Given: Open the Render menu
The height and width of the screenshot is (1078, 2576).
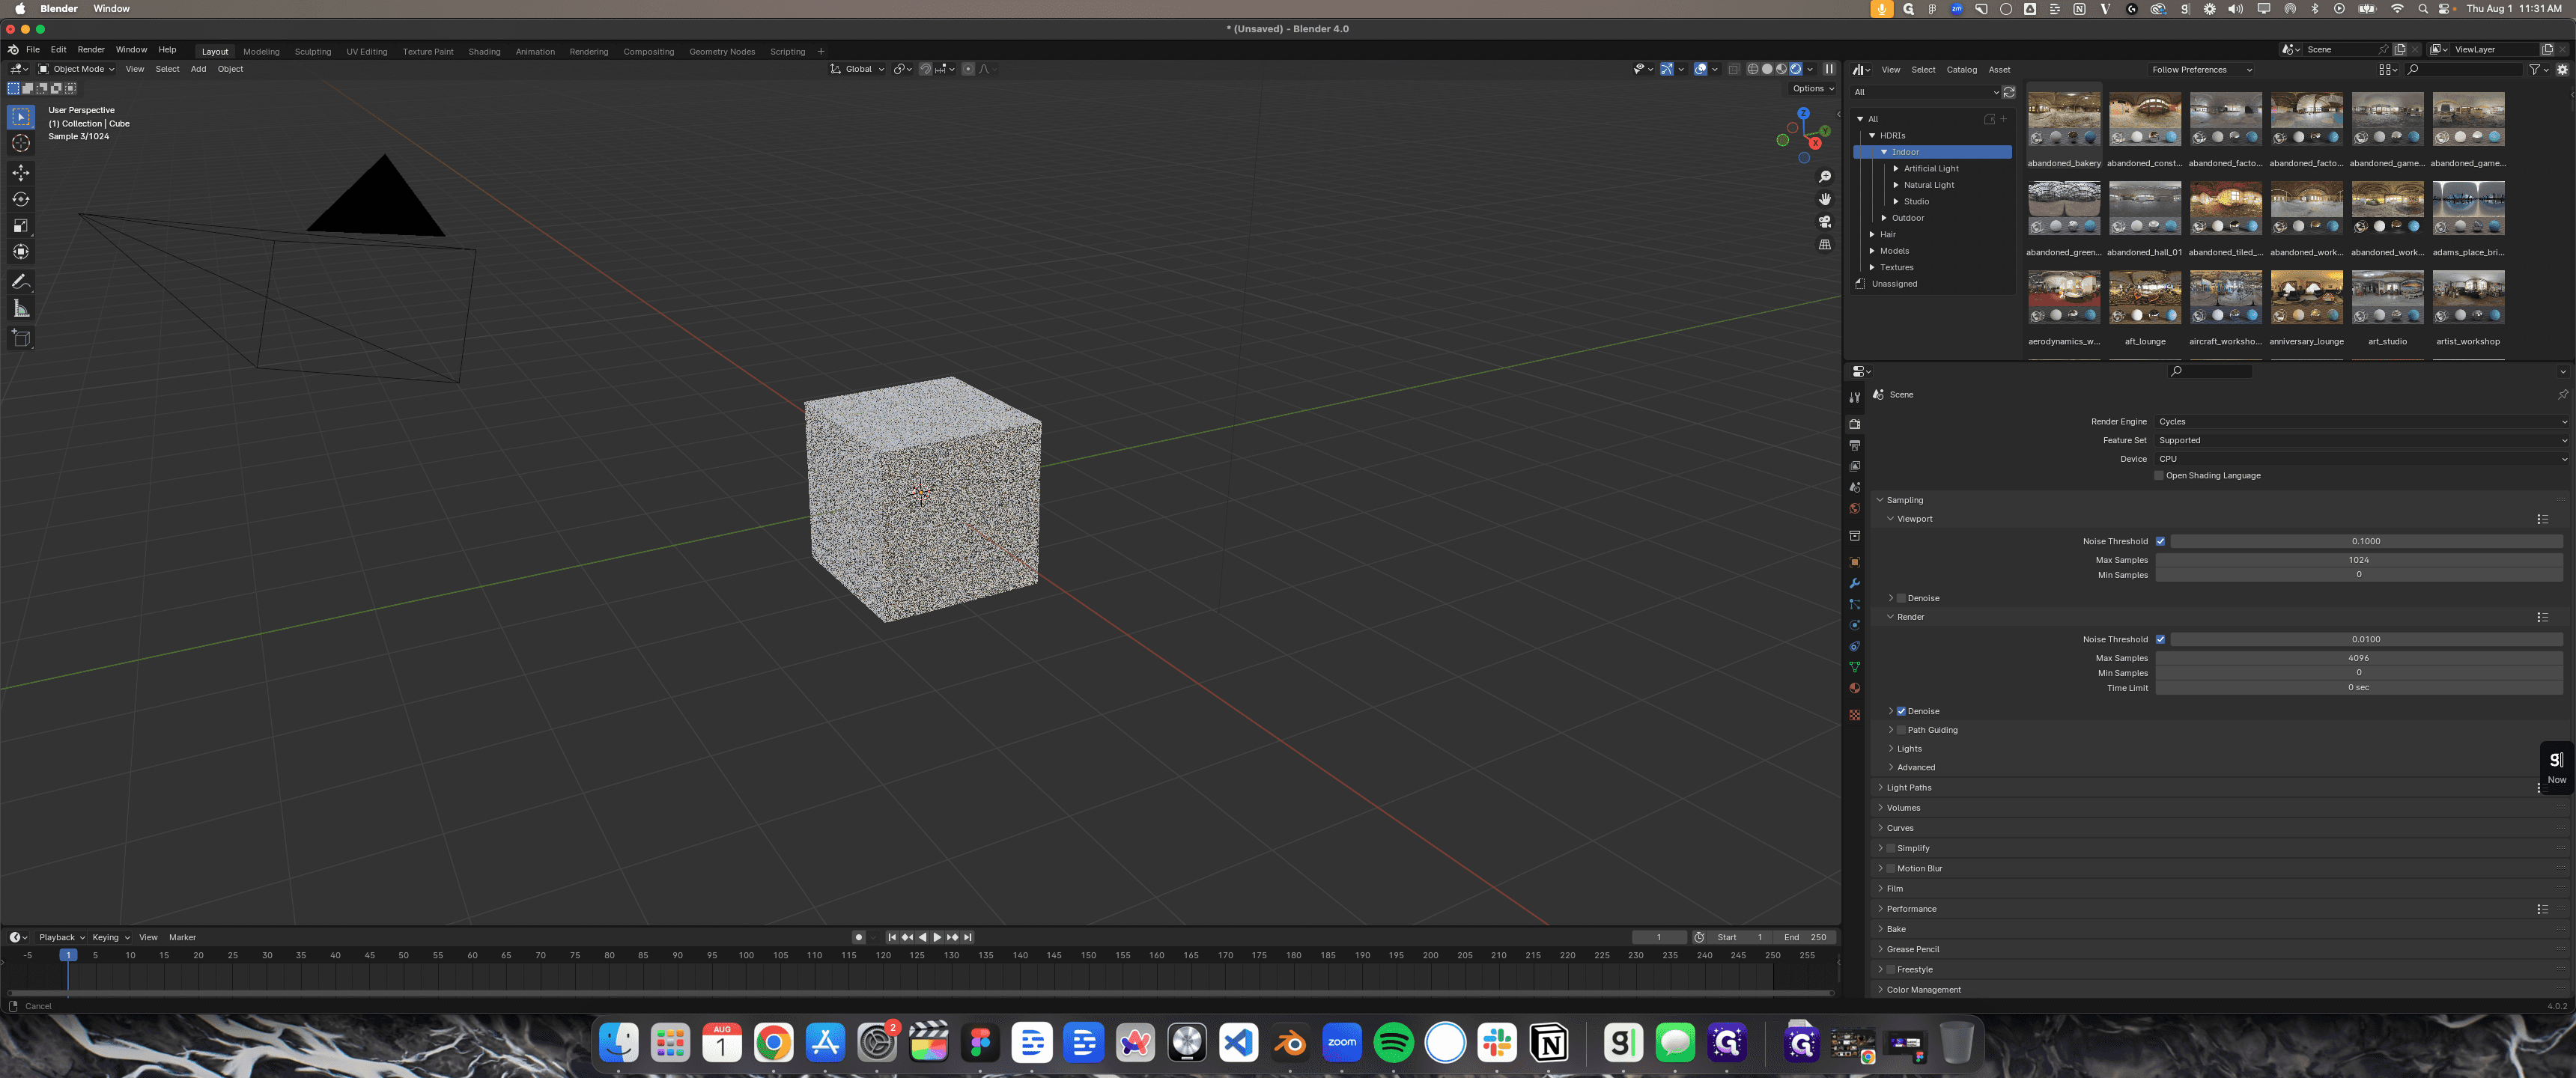Looking at the screenshot, I should point(91,50).
